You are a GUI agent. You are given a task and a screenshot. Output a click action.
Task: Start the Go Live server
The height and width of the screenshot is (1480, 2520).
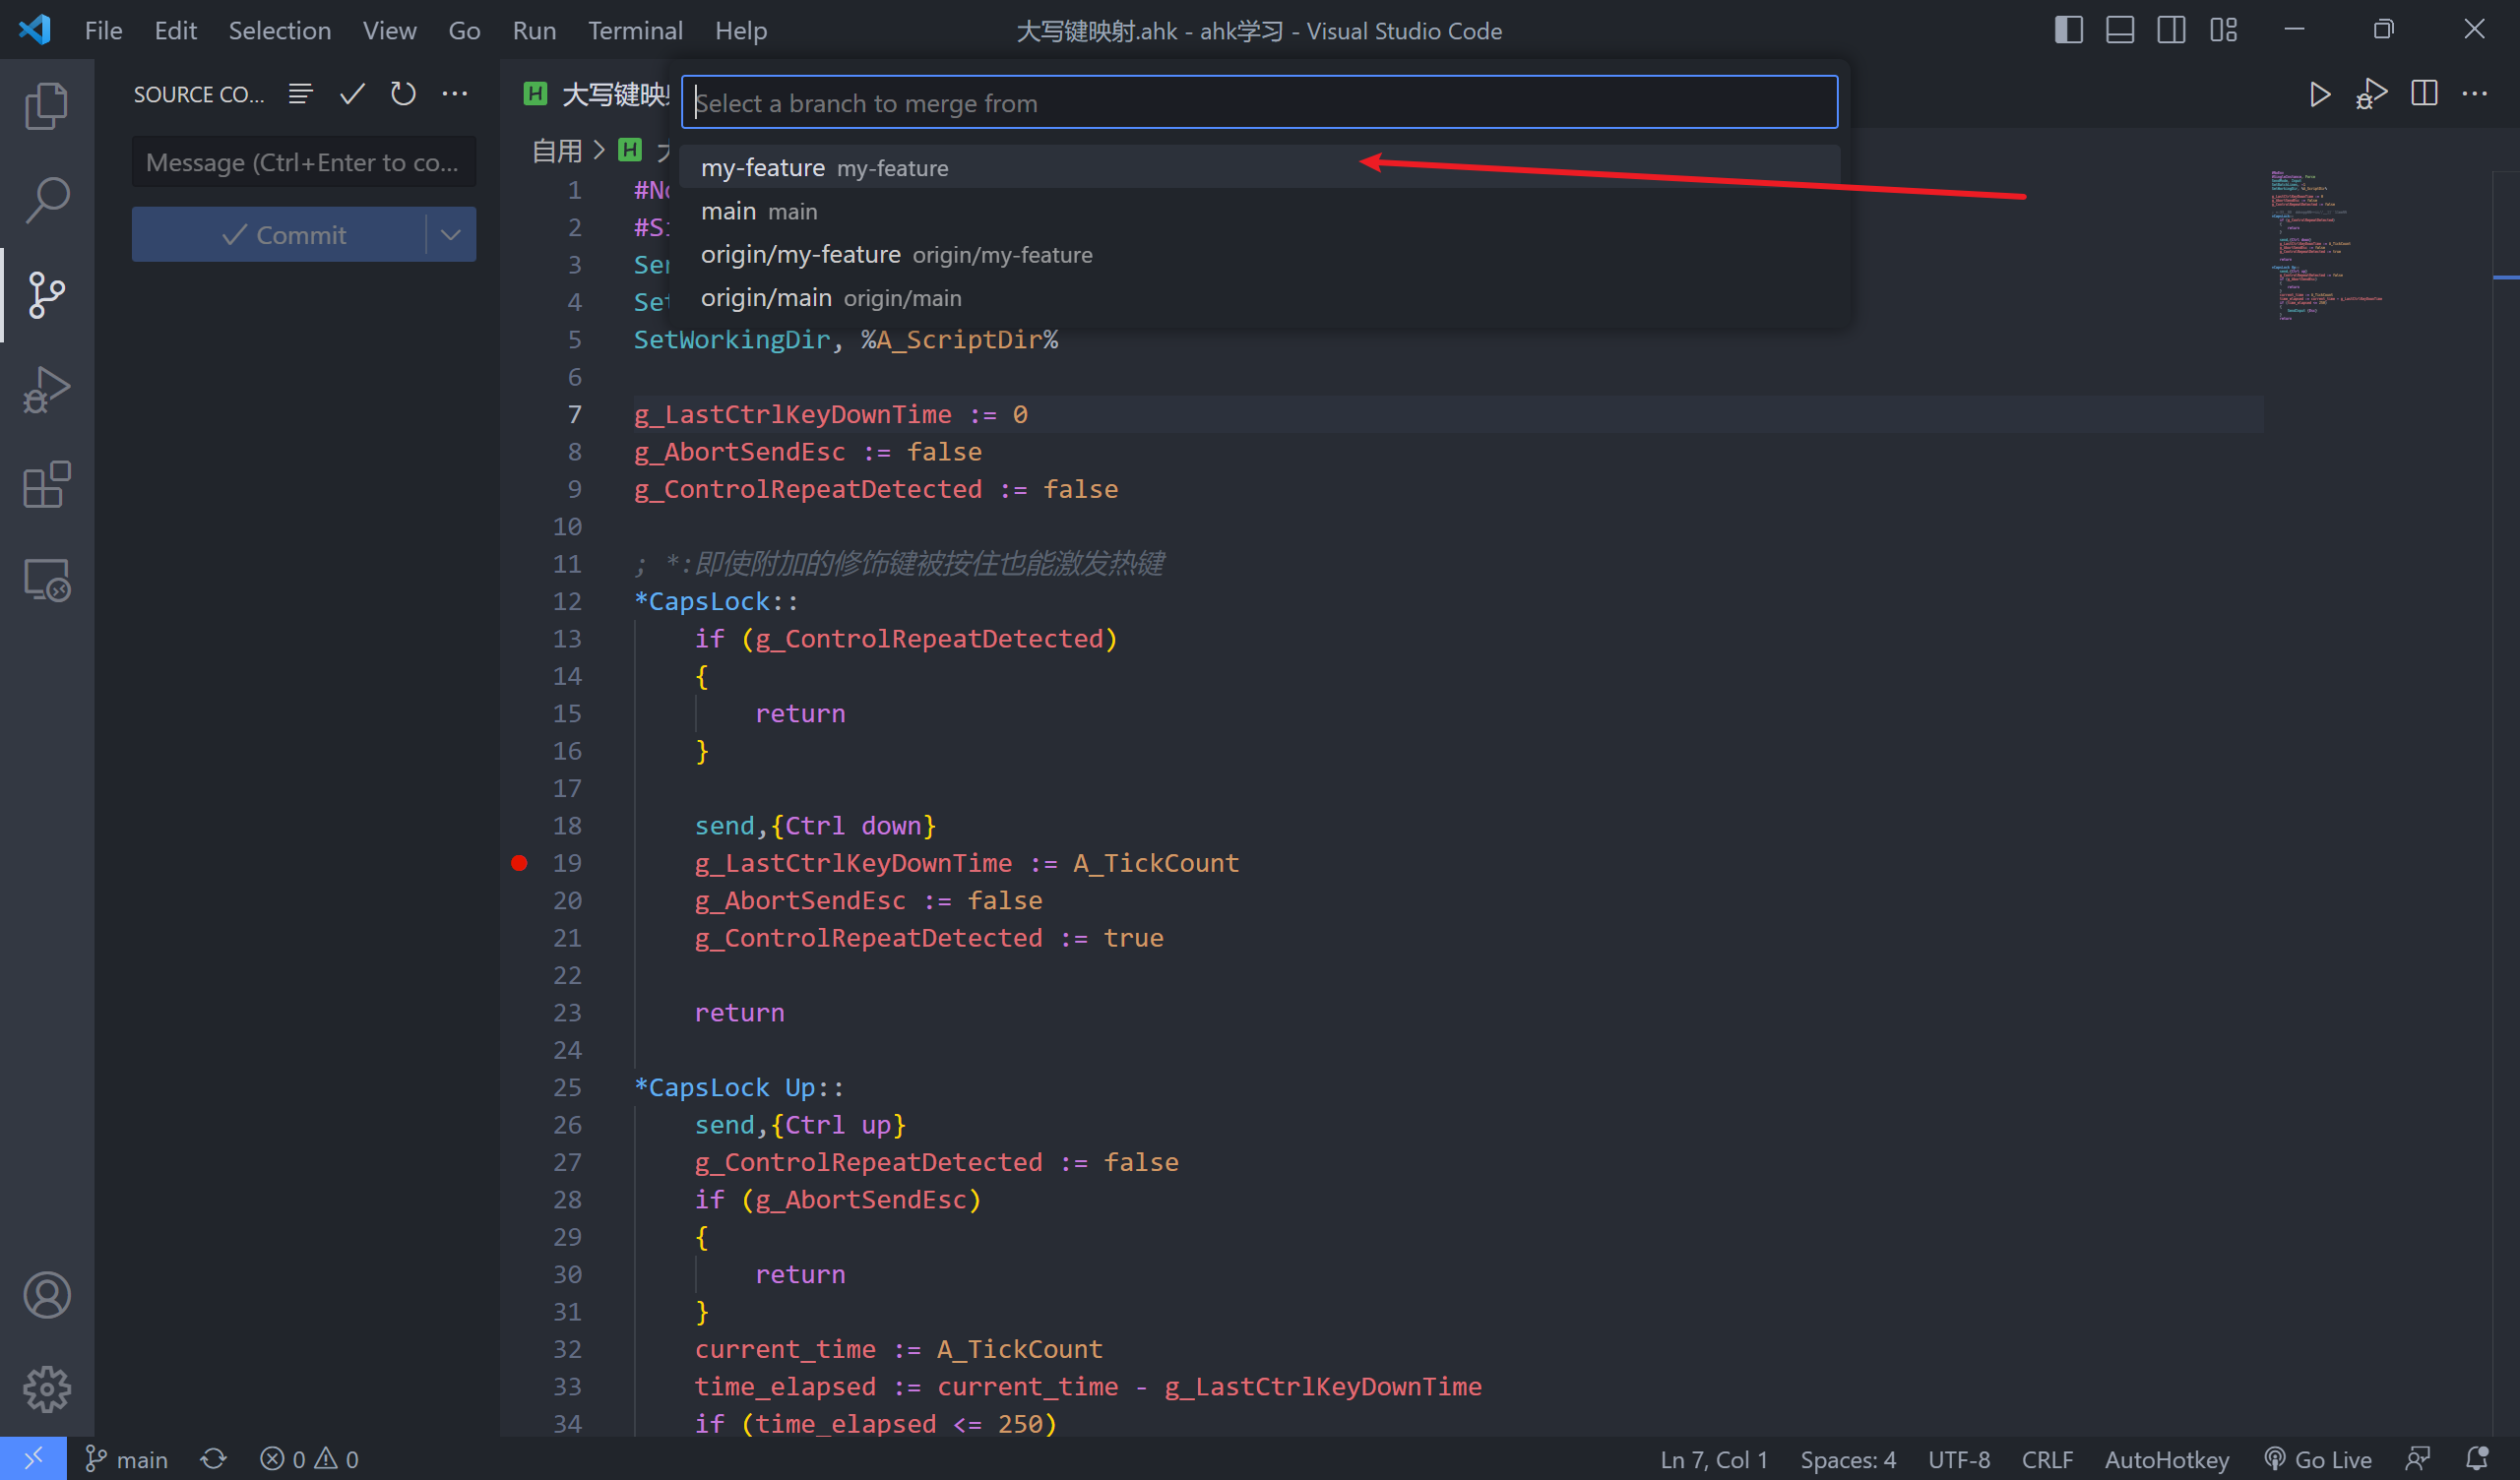coord(2318,1458)
